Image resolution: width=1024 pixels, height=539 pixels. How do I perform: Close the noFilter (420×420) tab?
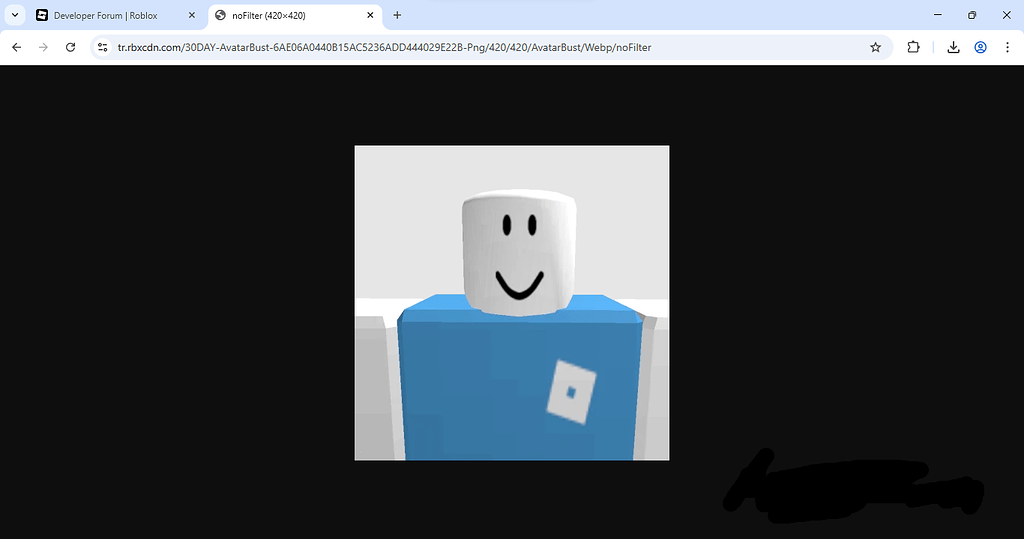pos(370,15)
